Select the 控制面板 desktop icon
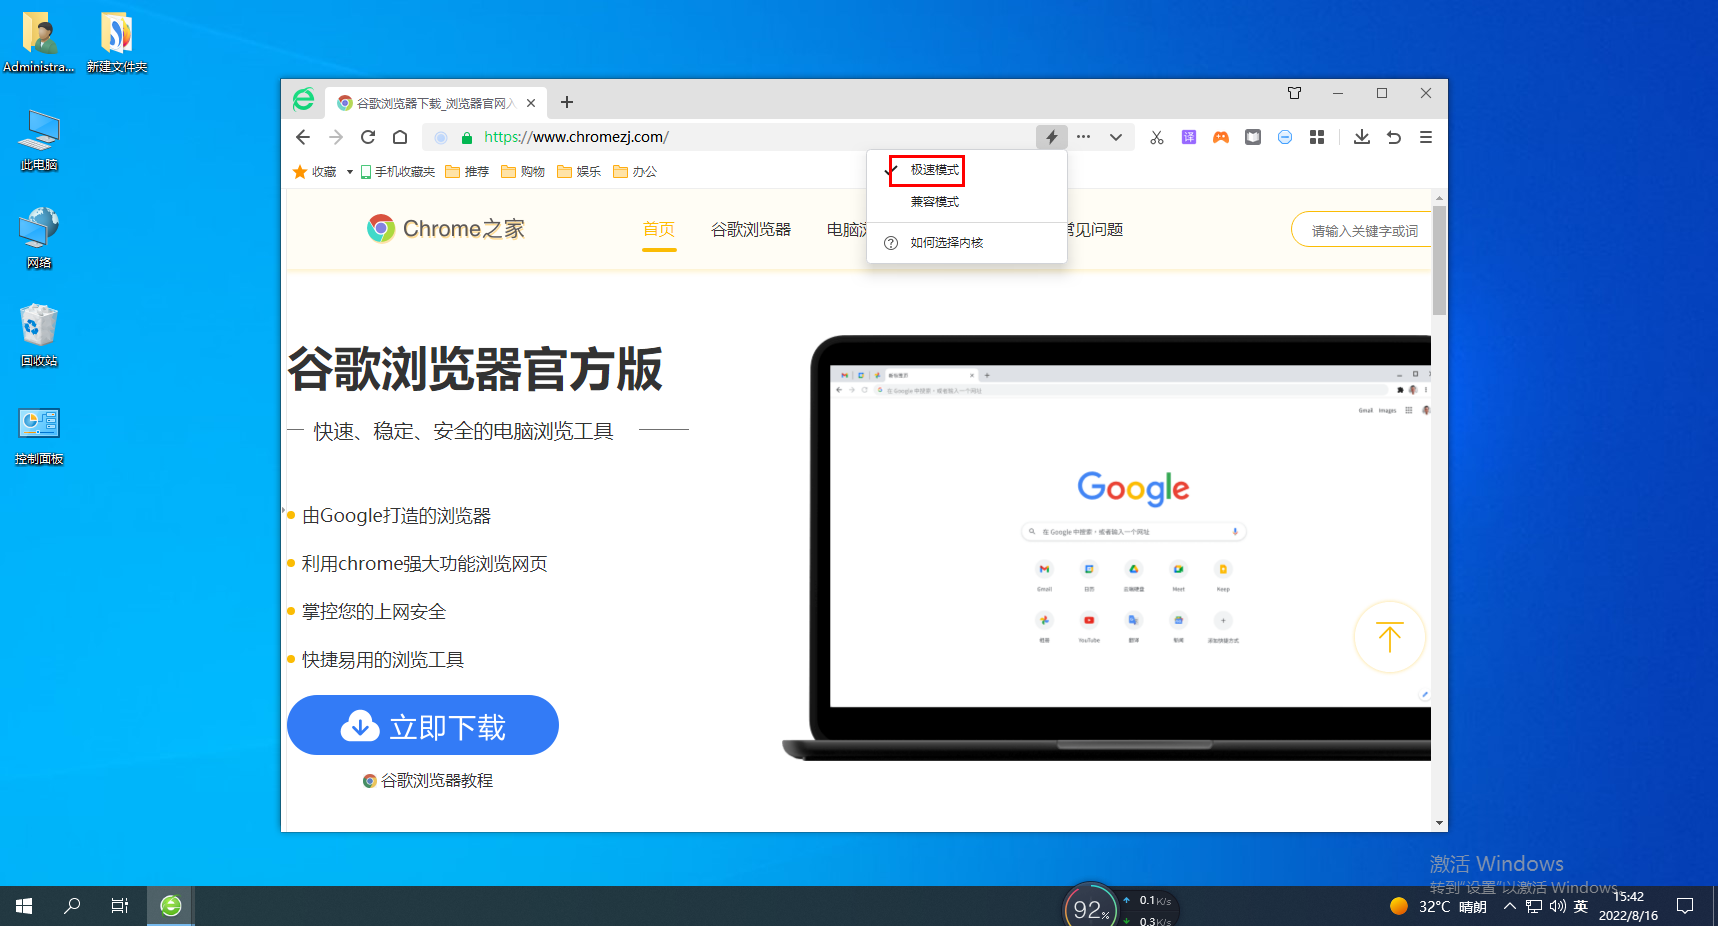This screenshot has height=926, width=1718. click(x=39, y=435)
